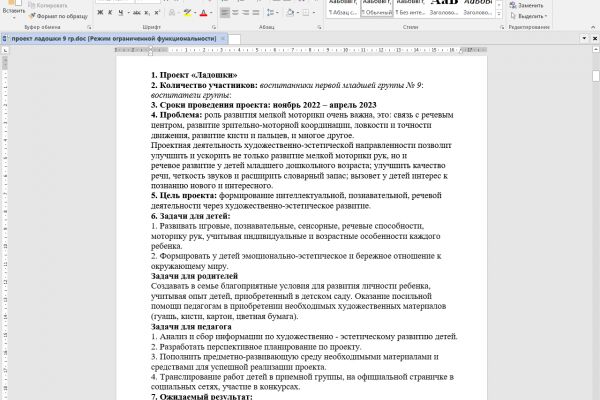Toggle subscript x₂ formatting
This screenshot has width=600, height=400.
click(147, 13)
